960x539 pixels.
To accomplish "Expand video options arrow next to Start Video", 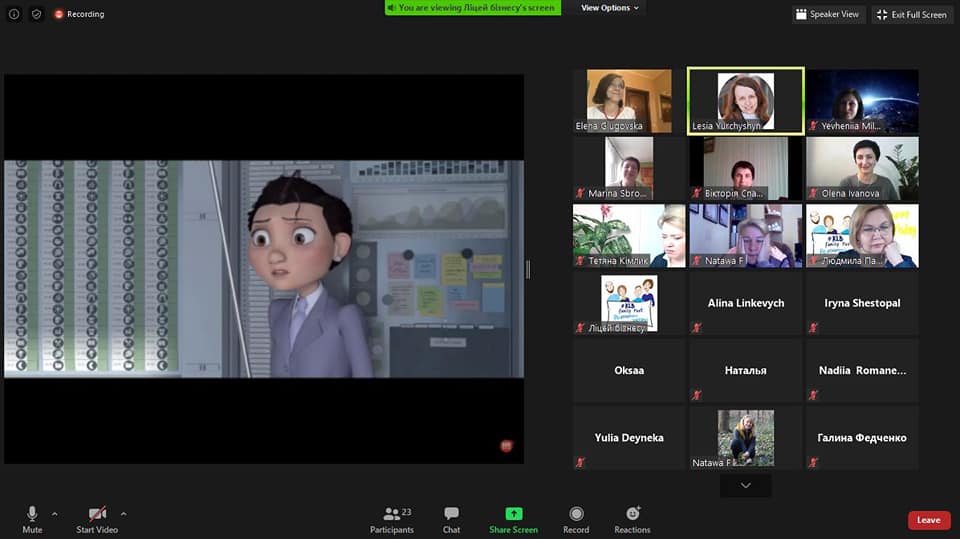I will (x=124, y=514).
